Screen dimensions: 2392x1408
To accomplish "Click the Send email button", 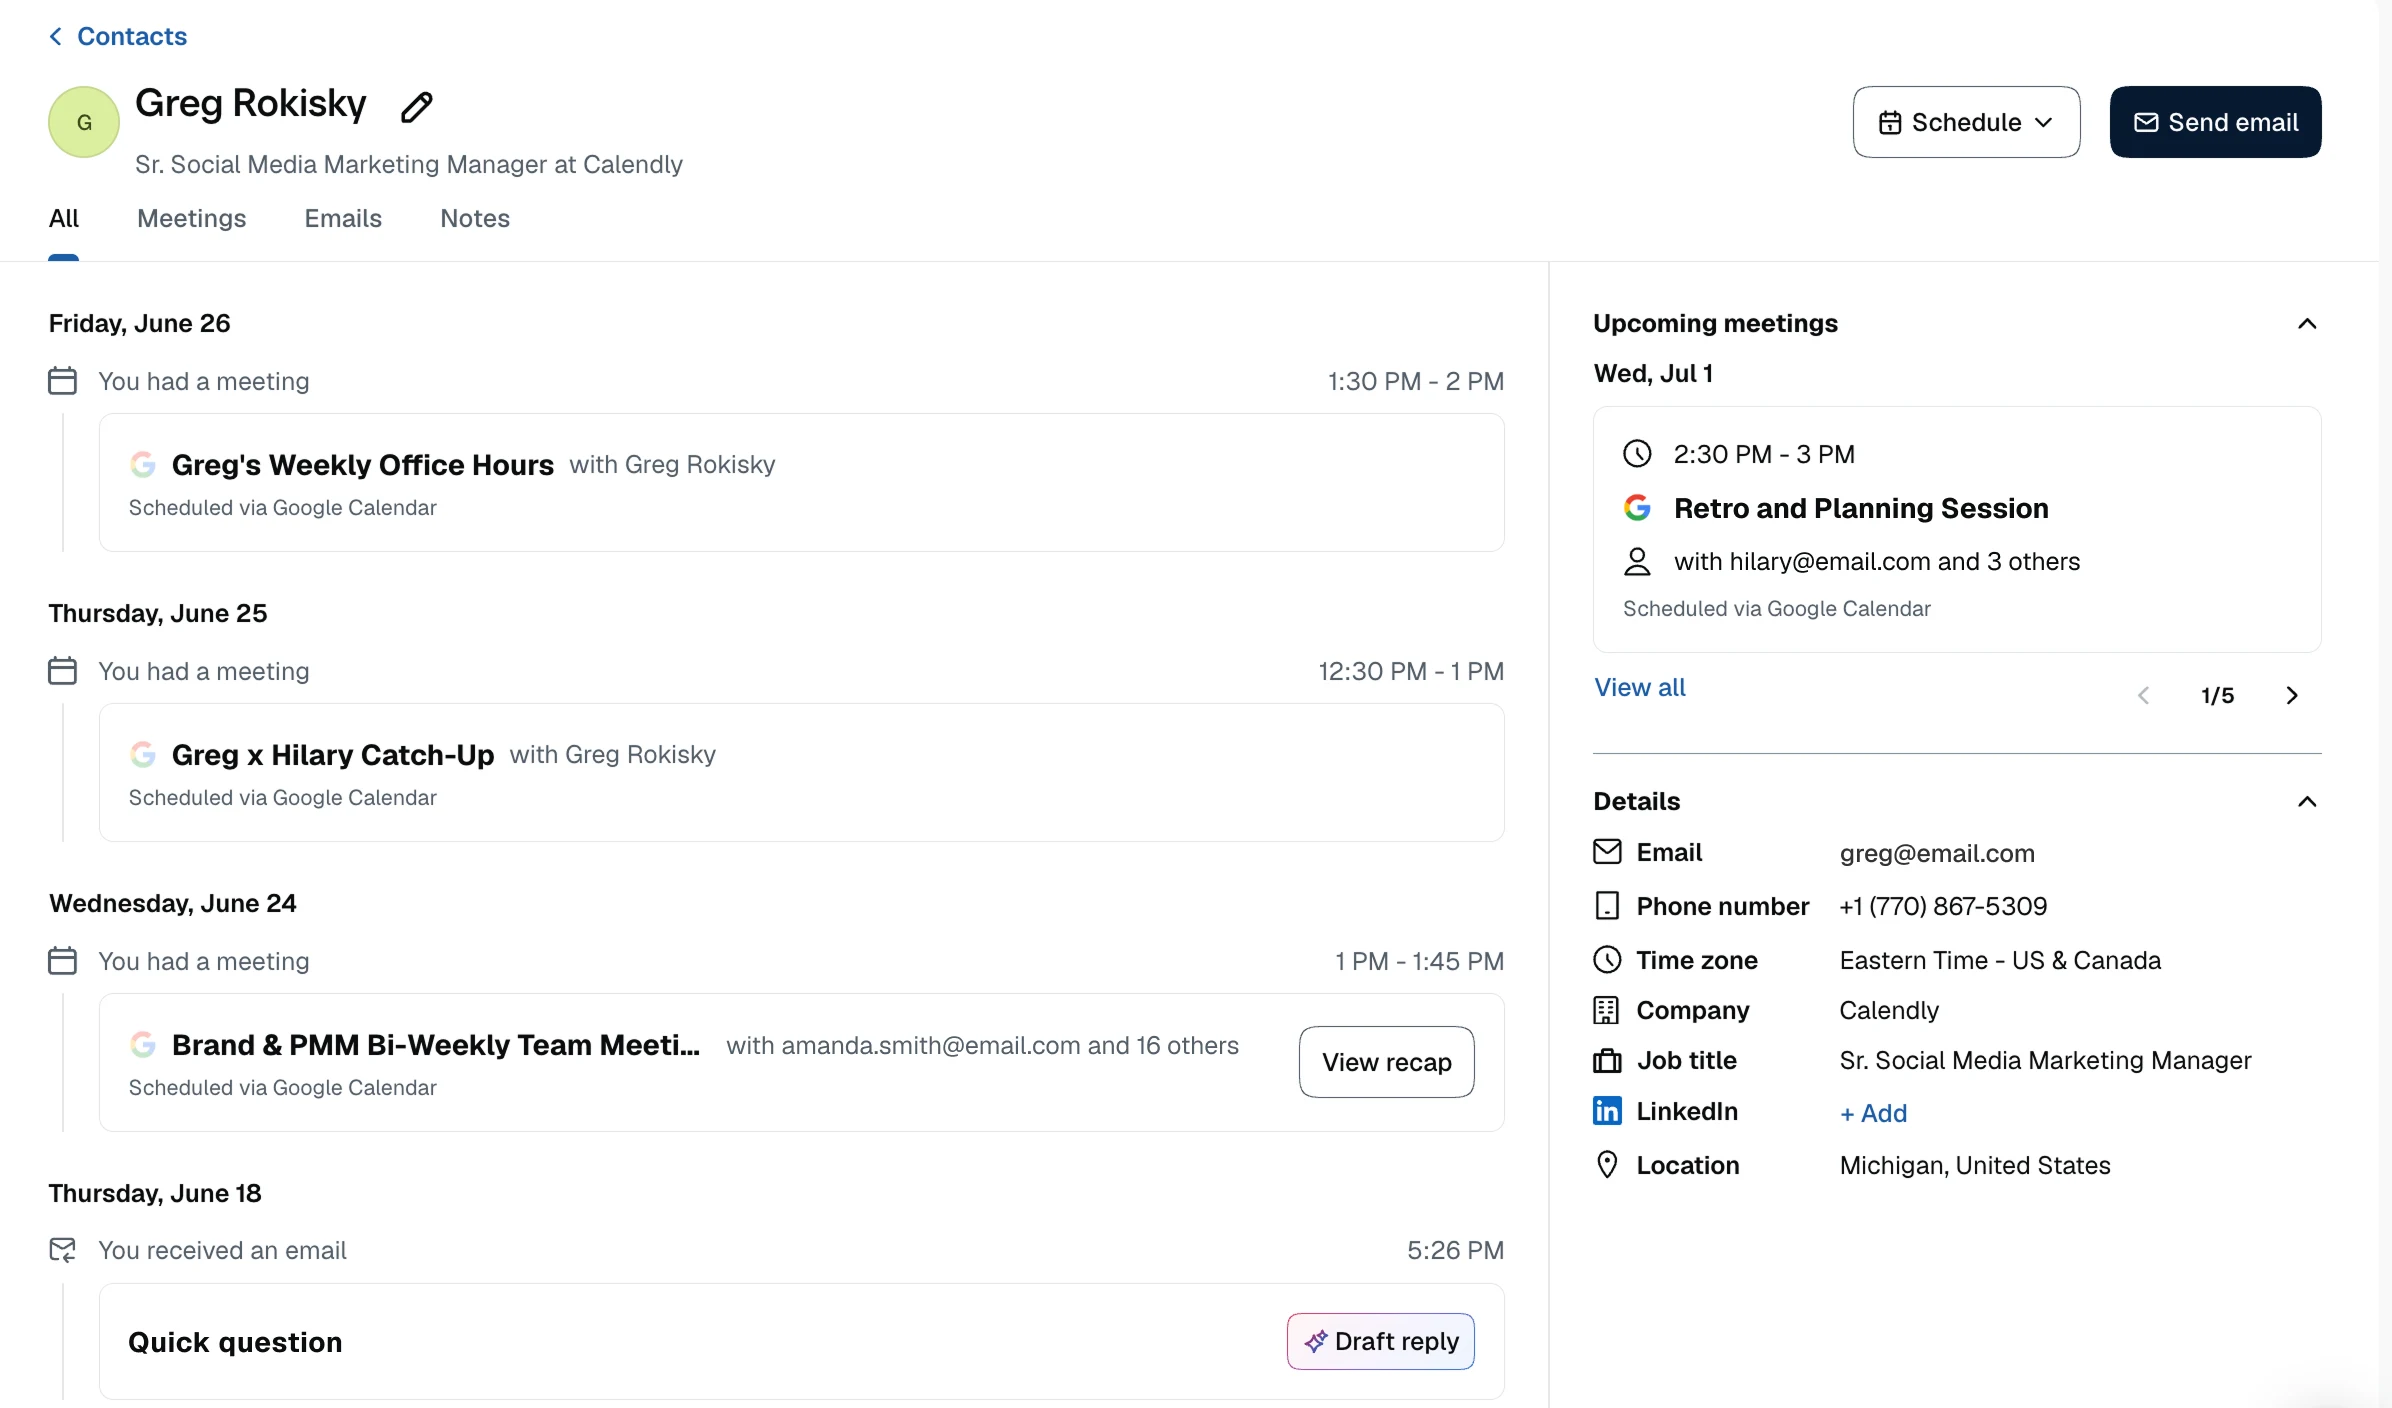I will pos(2215,122).
